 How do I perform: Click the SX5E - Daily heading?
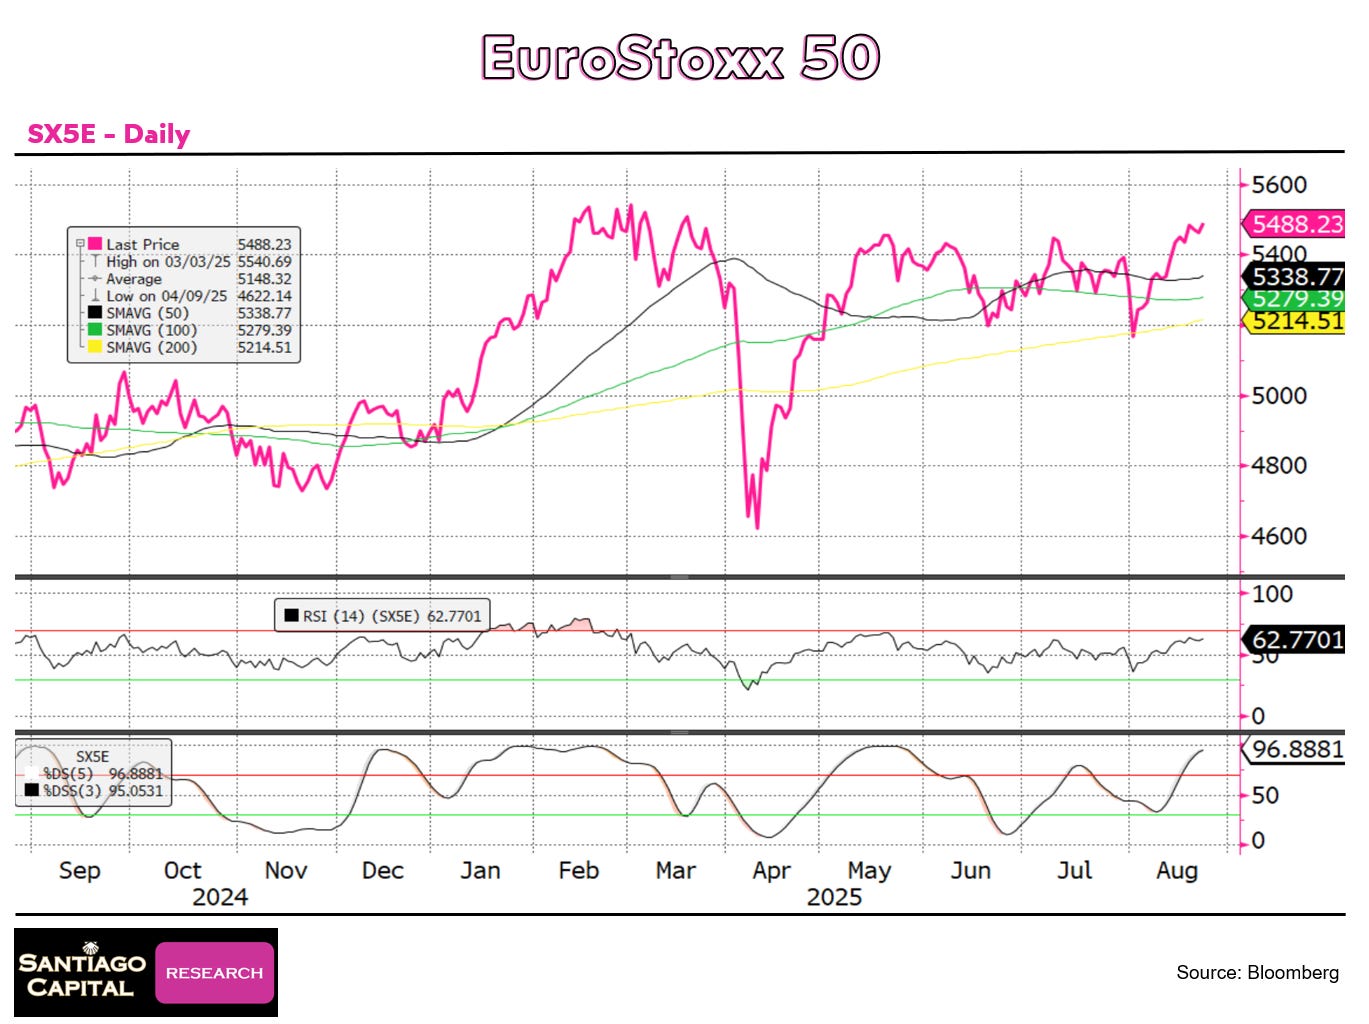coord(109,134)
